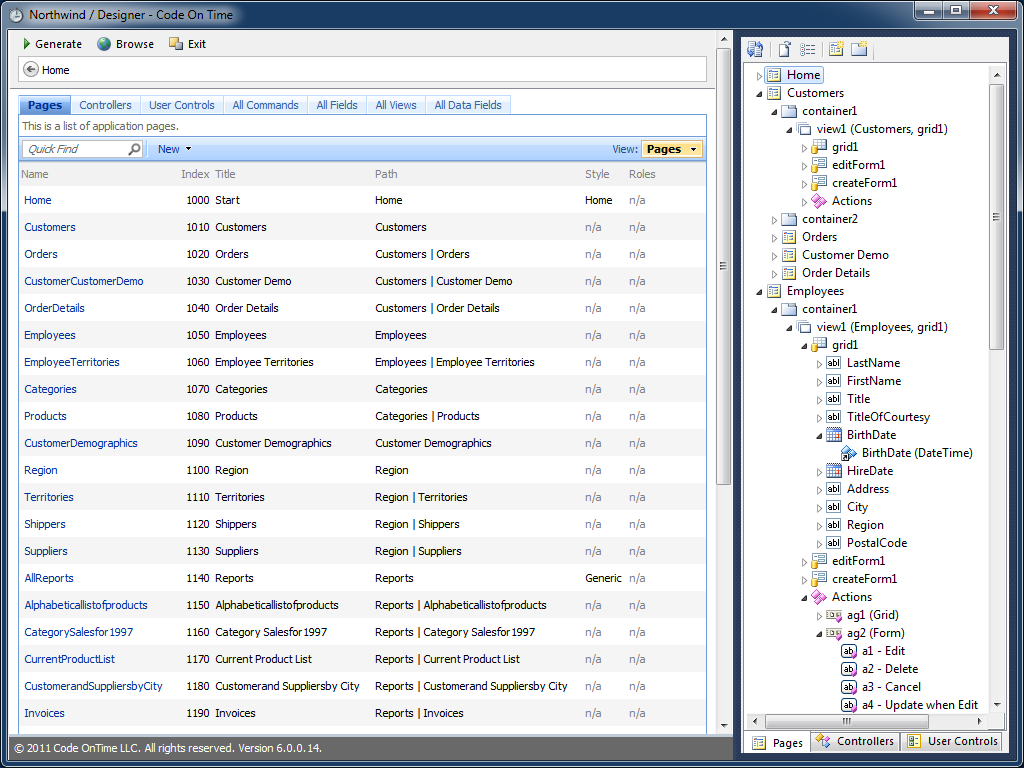The image size is (1024, 768).
Task: Open the Products page link
Action: point(45,416)
